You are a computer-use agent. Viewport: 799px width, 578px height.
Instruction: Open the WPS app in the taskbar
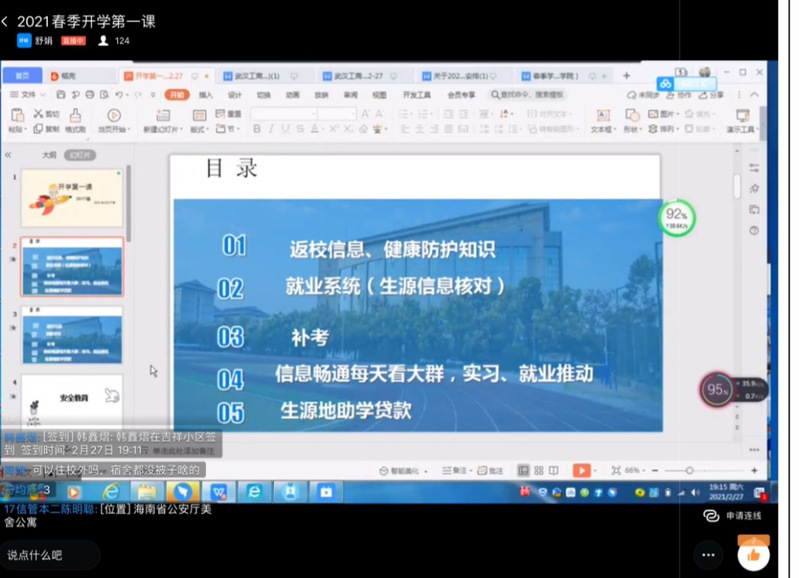click(x=218, y=492)
